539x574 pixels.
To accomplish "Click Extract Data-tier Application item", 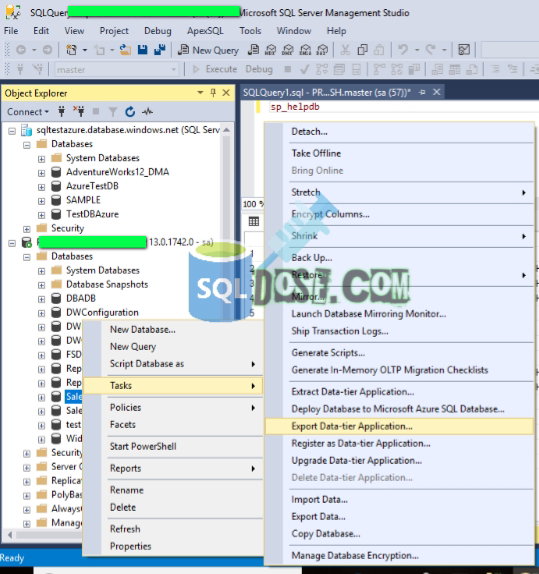I will pos(353,392).
